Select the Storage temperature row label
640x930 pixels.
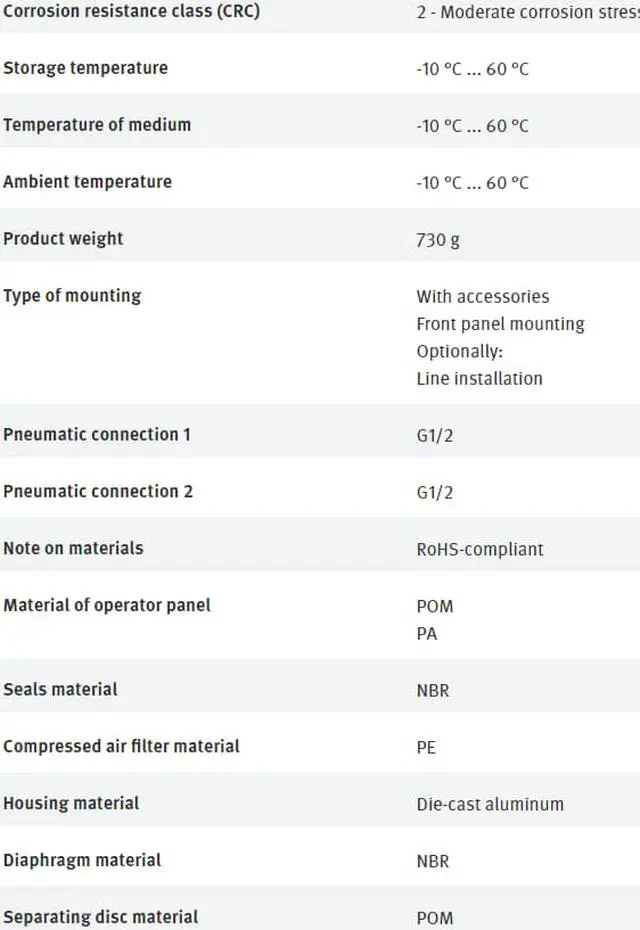85,68
